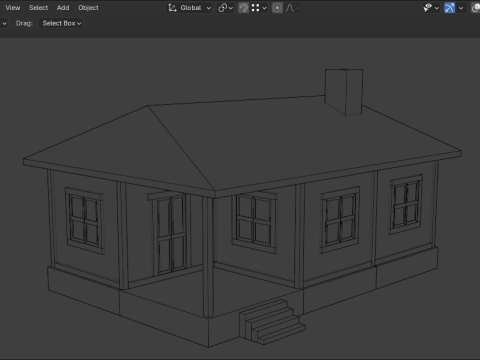Open the transform pivot point dropdown
Image resolution: width=480 pixels, height=360 pixels.
click(x=226, y=8)
